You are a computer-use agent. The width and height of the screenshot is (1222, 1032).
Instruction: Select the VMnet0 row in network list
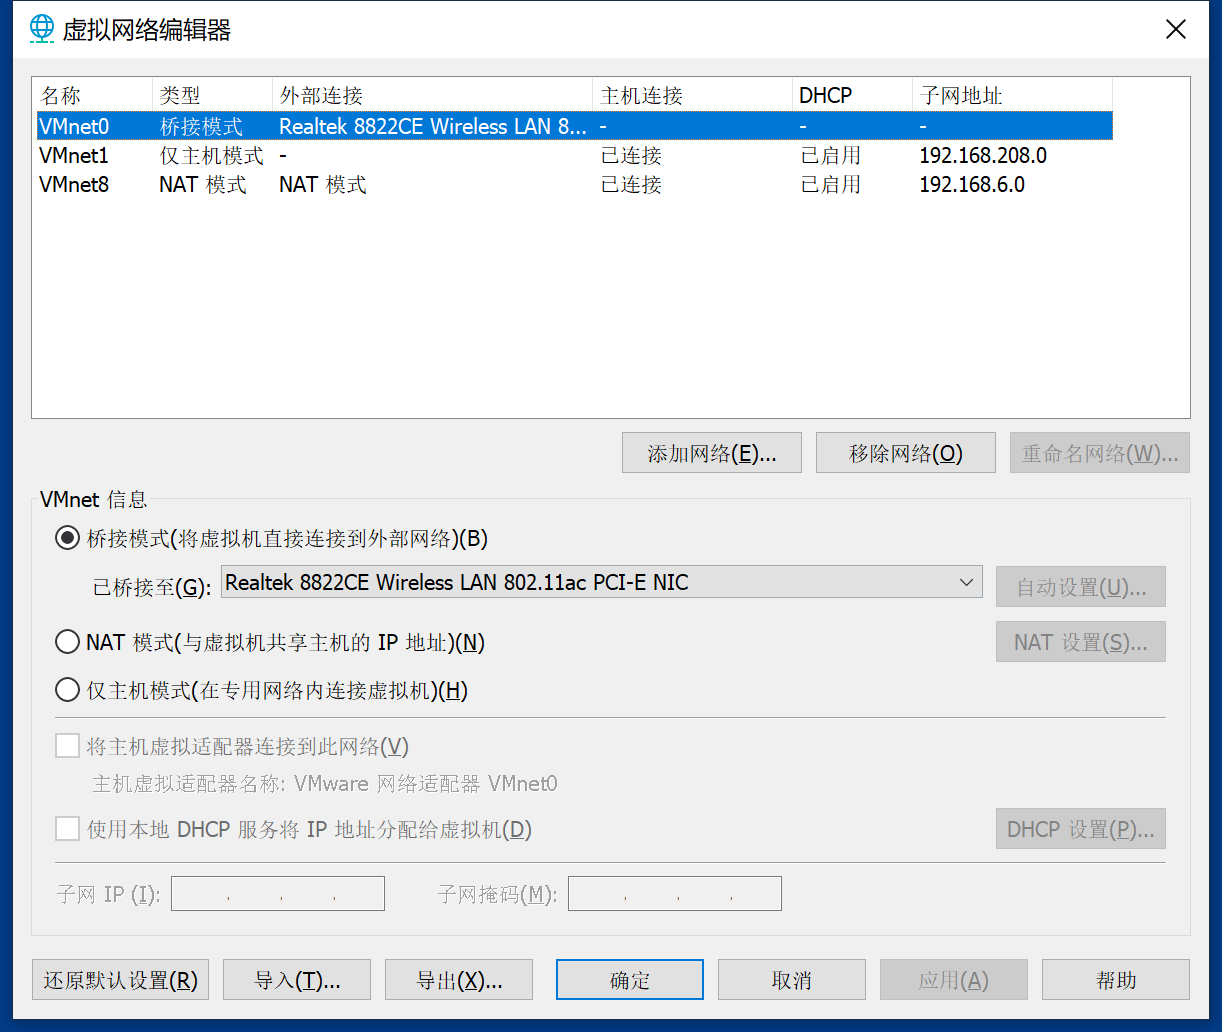[x=574, y=126]
